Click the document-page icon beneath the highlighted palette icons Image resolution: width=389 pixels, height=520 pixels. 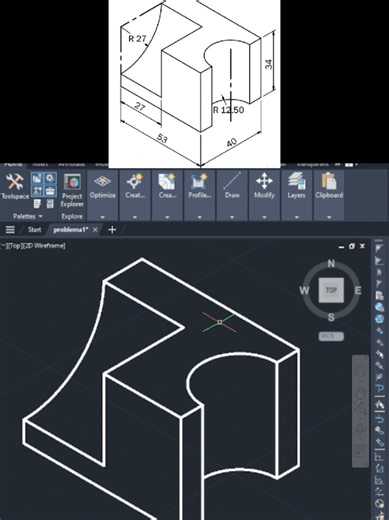(37, 204)
